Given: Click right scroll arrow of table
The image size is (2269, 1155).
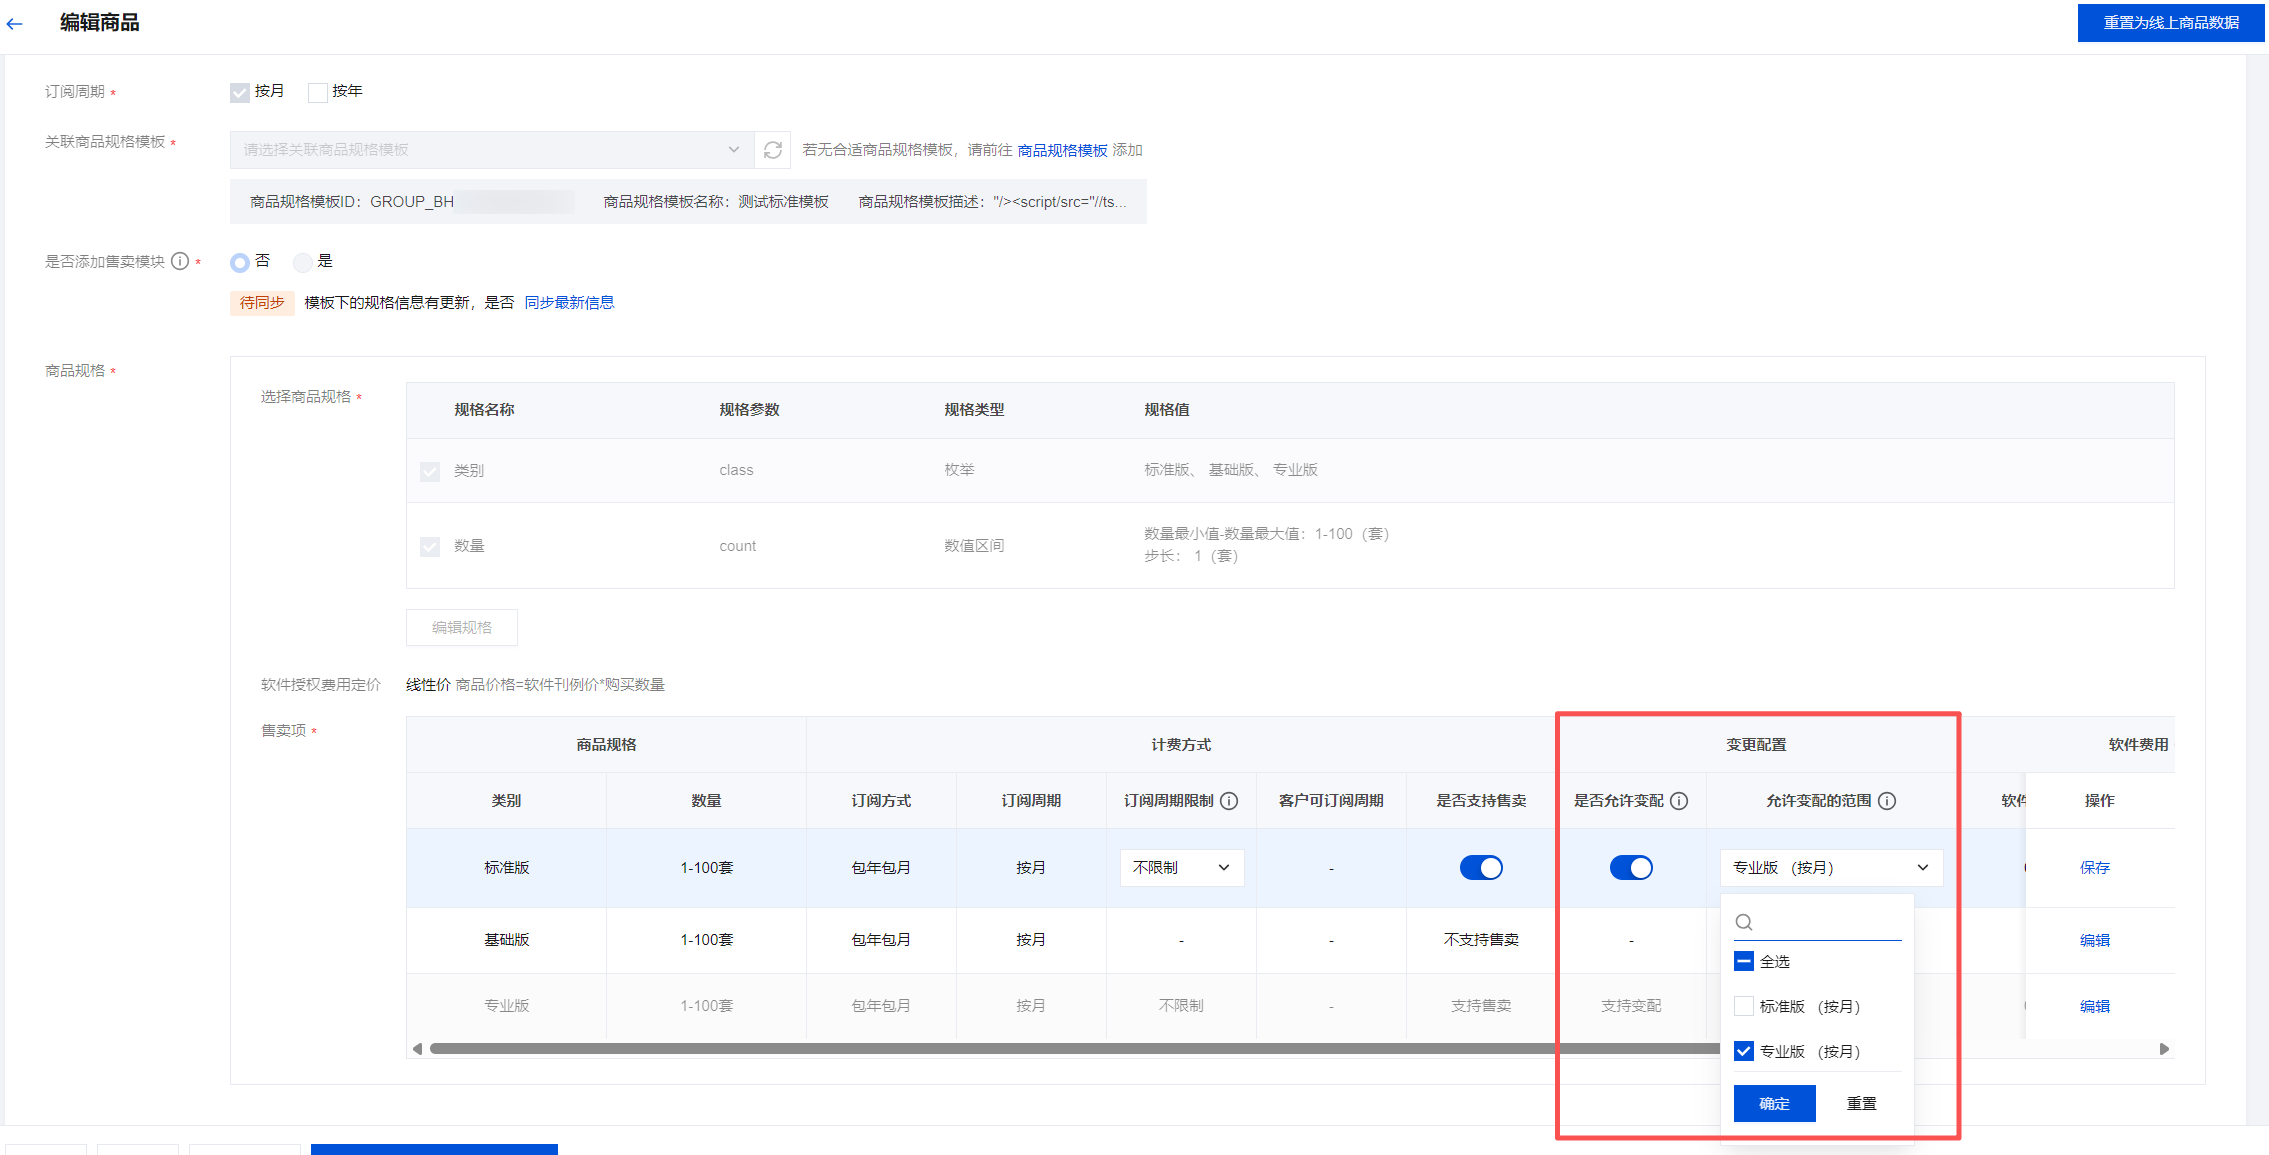Looking at the screenshot, I should 2164,1049.
